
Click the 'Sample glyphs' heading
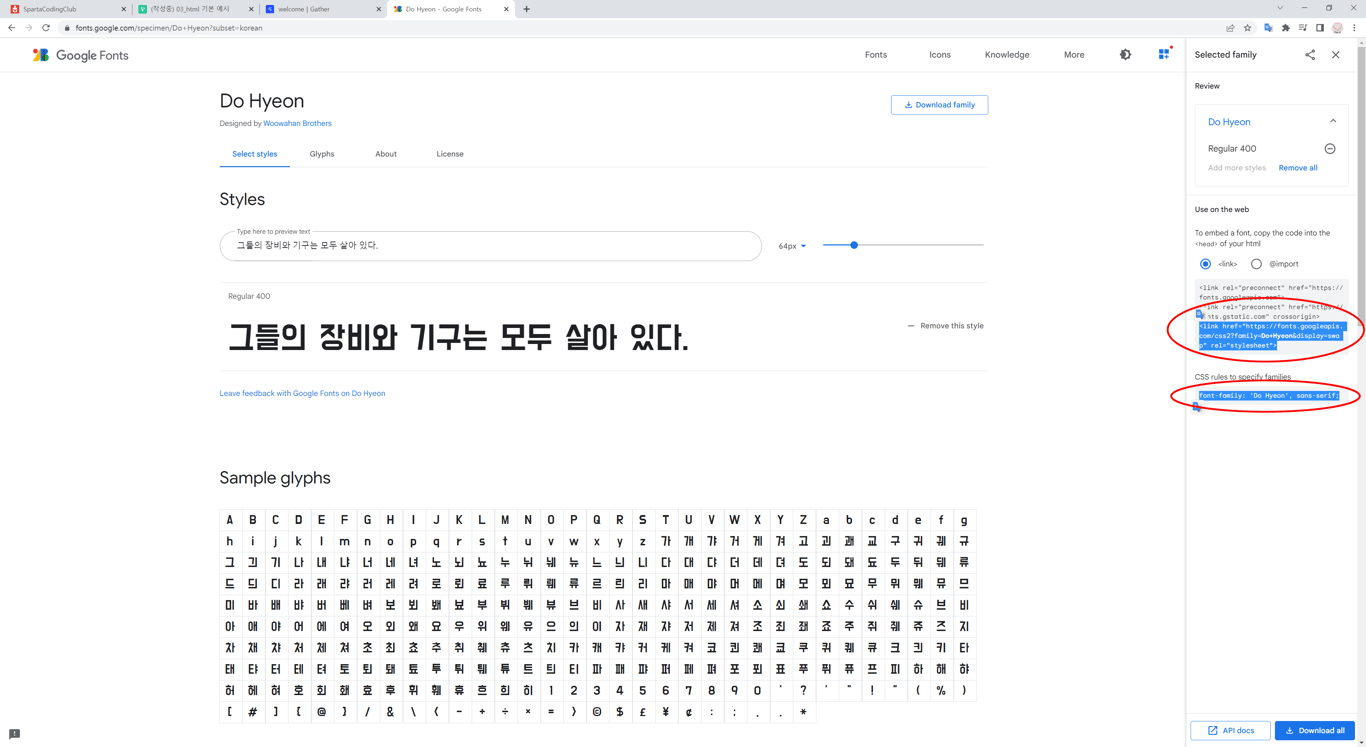click(275, 478)
